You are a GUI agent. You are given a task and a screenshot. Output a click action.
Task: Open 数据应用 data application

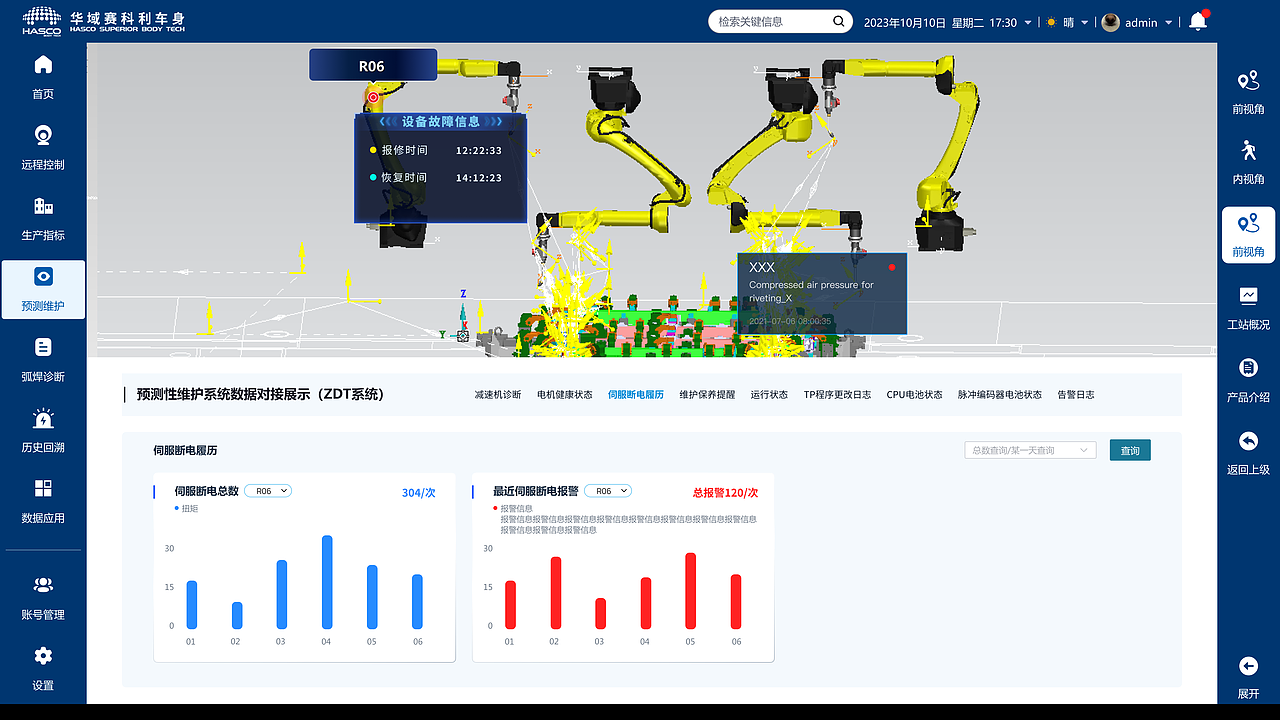pyautogui.click(x=43, y=501)
